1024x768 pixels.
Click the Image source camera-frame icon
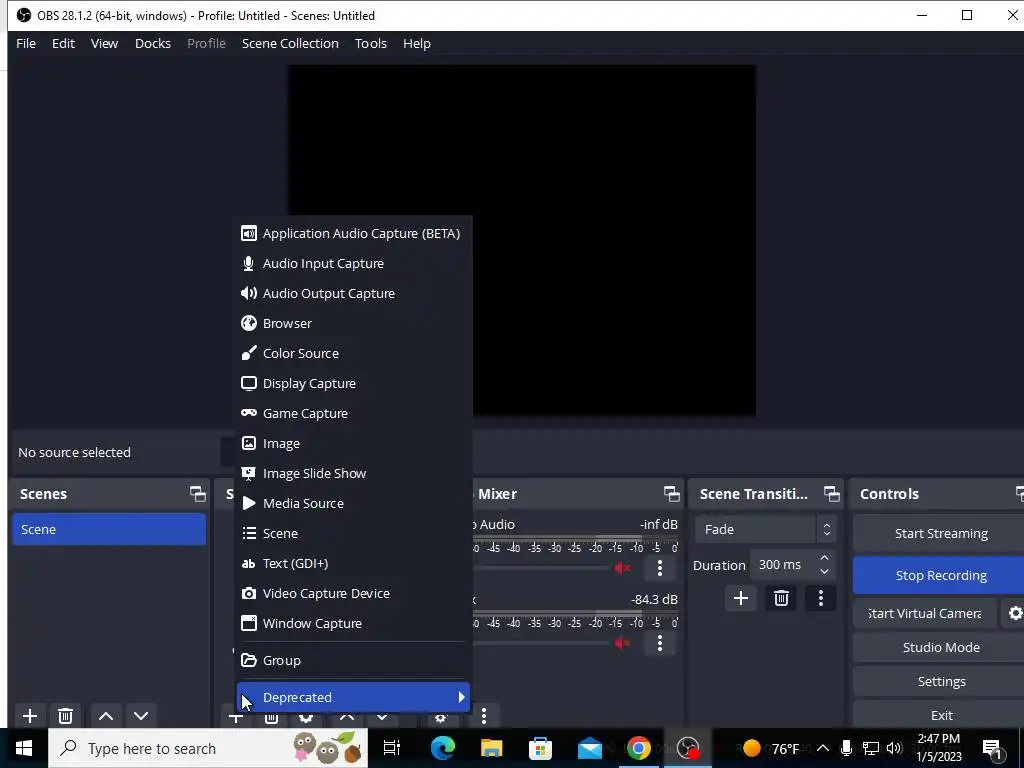tap(249, 443)
